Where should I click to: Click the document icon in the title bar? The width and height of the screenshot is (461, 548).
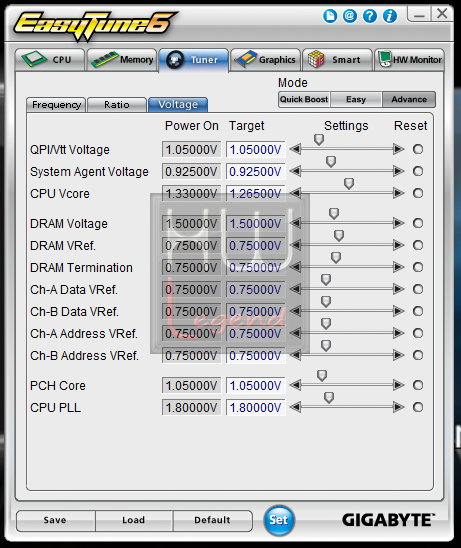click(330, 16)
